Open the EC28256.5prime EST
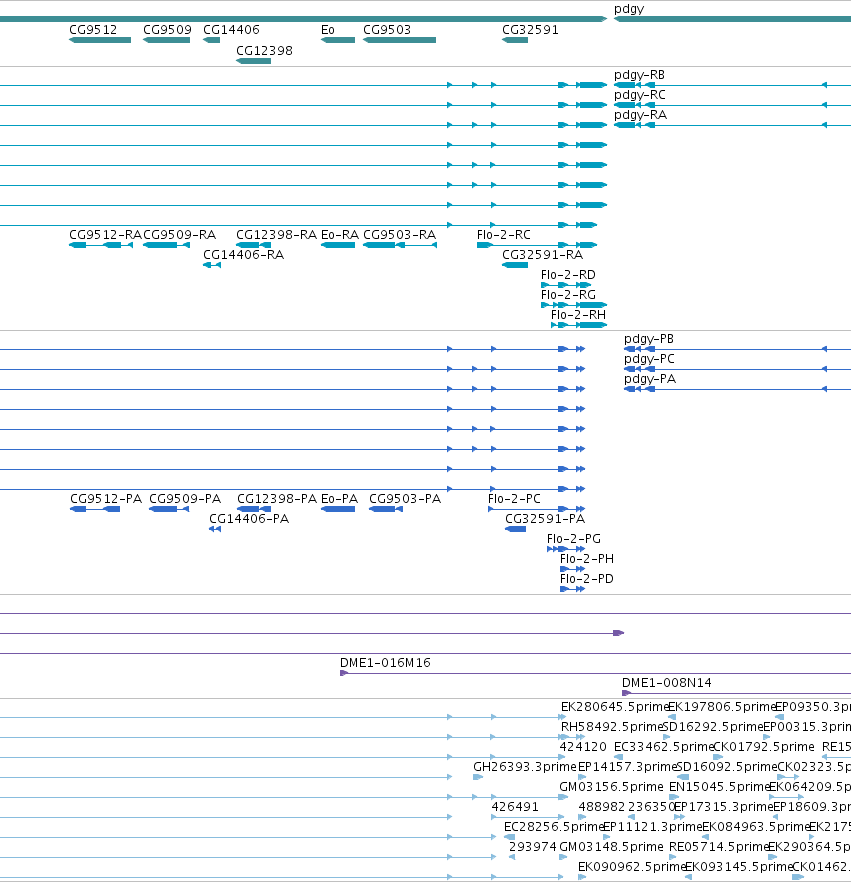 (x=510, y=837)
